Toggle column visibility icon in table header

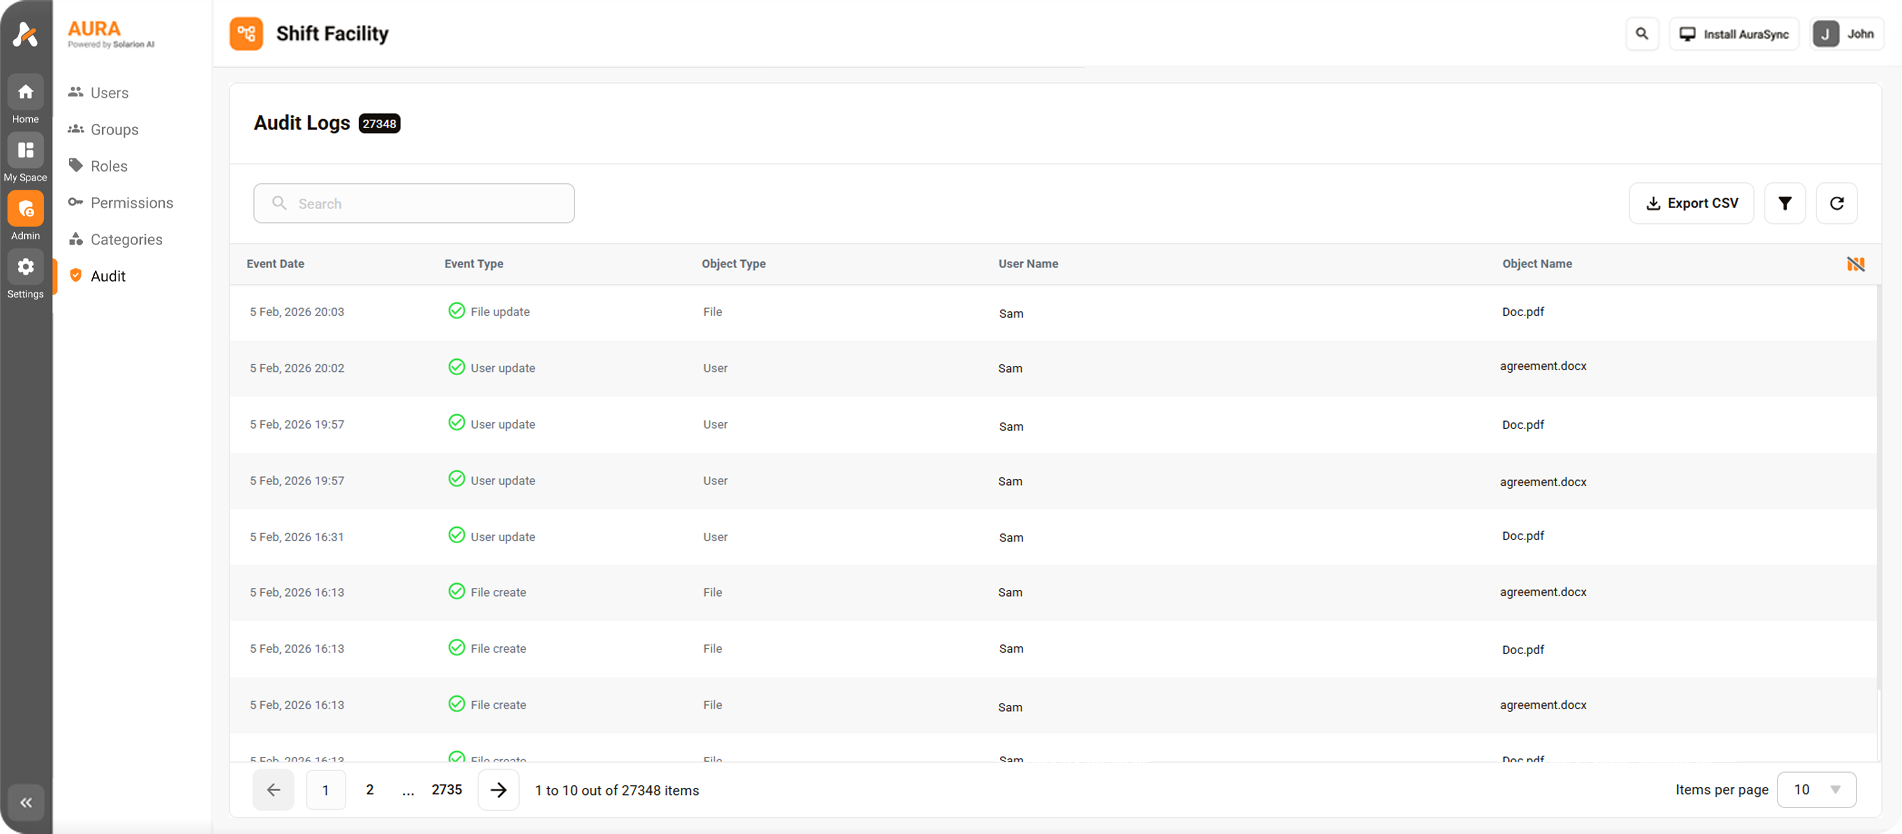click(x=1855, y=264)
